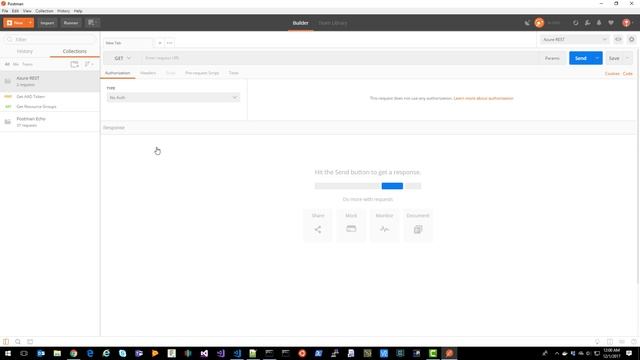640x360 pixels.
Task: Open the tab options ellipsis menu
Action: point(169,43)
